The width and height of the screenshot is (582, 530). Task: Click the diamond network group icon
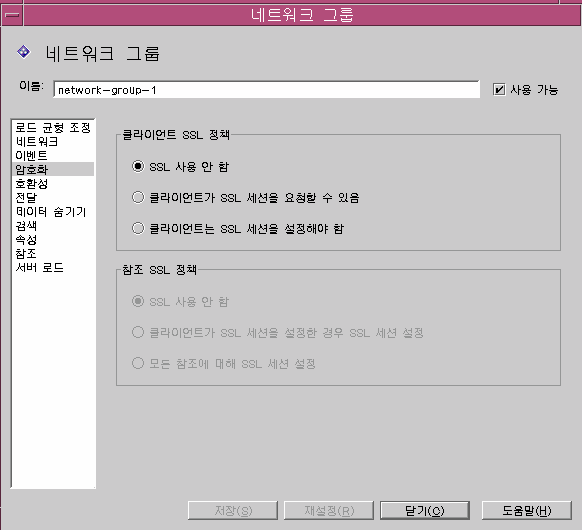click(x=24, y=52)
